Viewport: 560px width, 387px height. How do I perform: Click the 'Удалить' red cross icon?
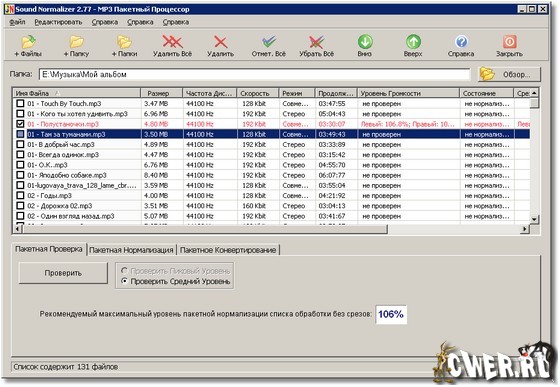(221, 42)
